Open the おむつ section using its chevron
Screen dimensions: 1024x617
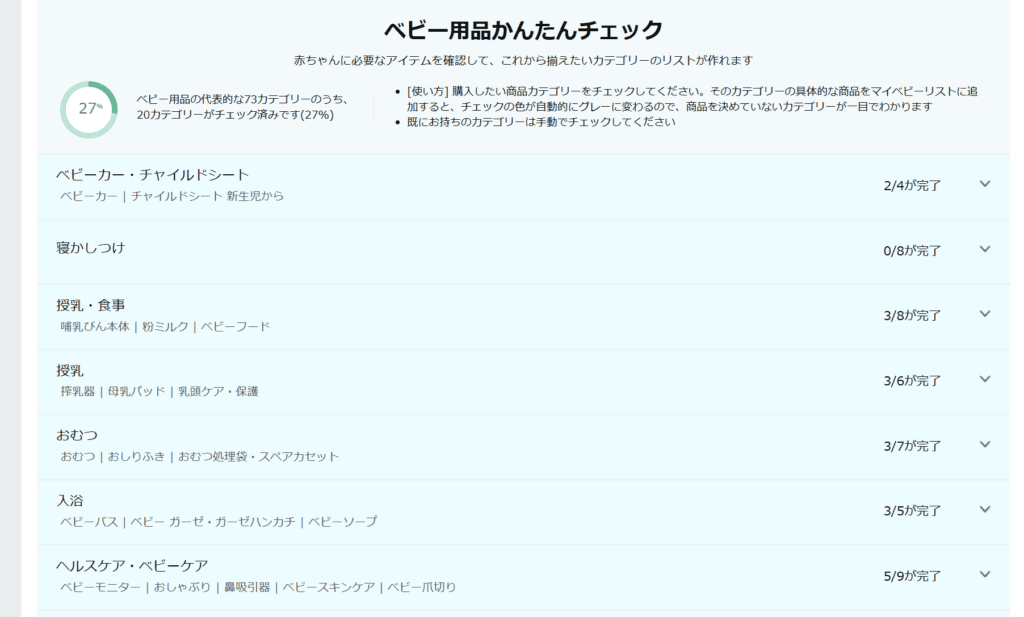pyautogui.click(x=984, y=444)
